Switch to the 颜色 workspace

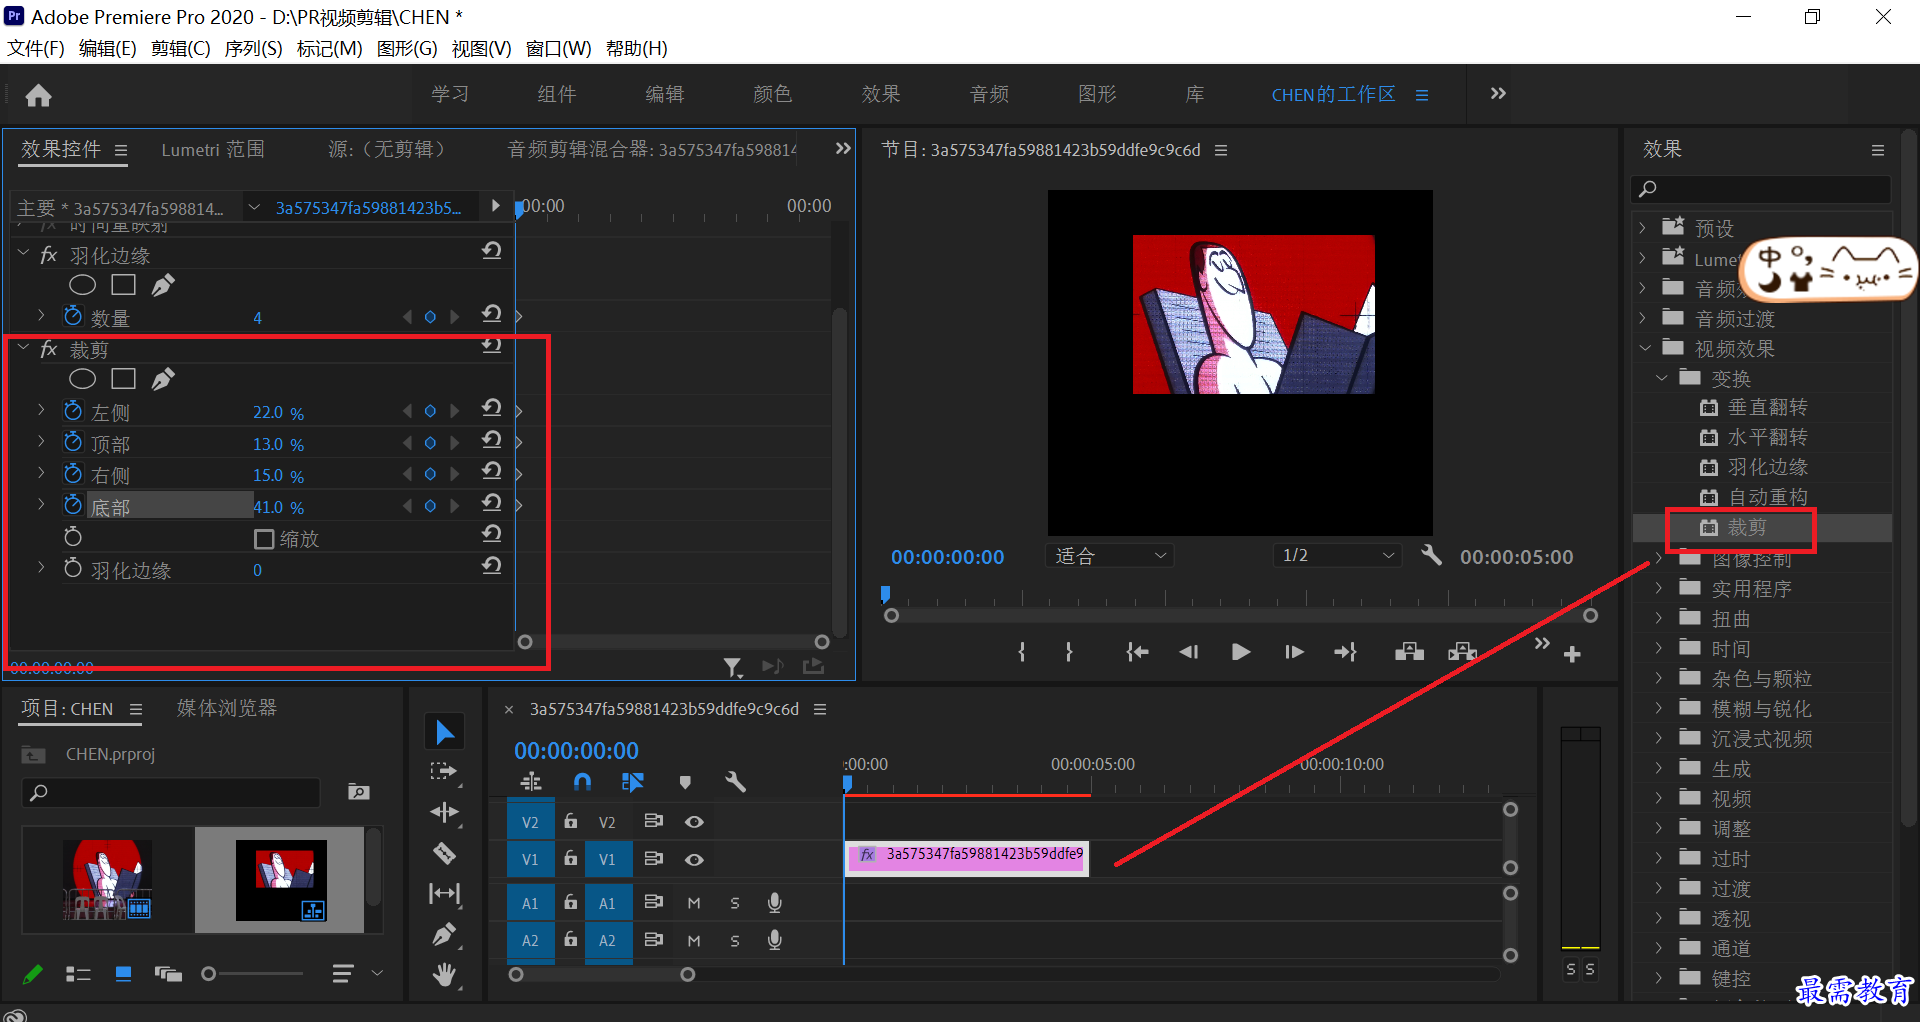click(772, 94)
